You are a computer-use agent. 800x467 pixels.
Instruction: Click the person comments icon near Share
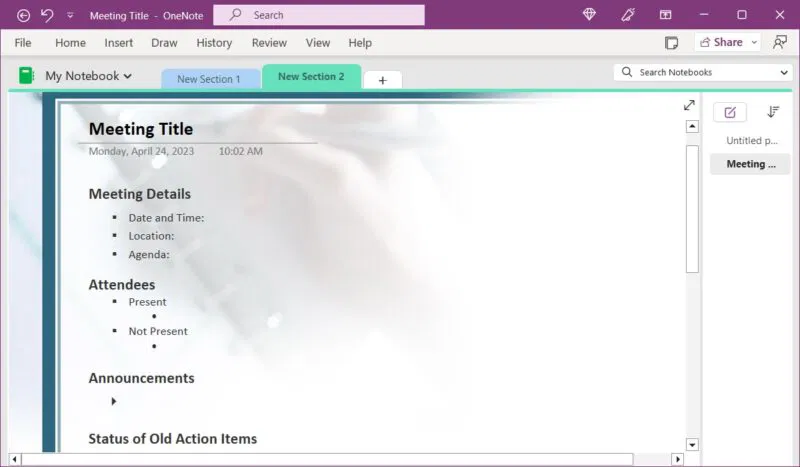pyautogui.click(x=780, y=42)
